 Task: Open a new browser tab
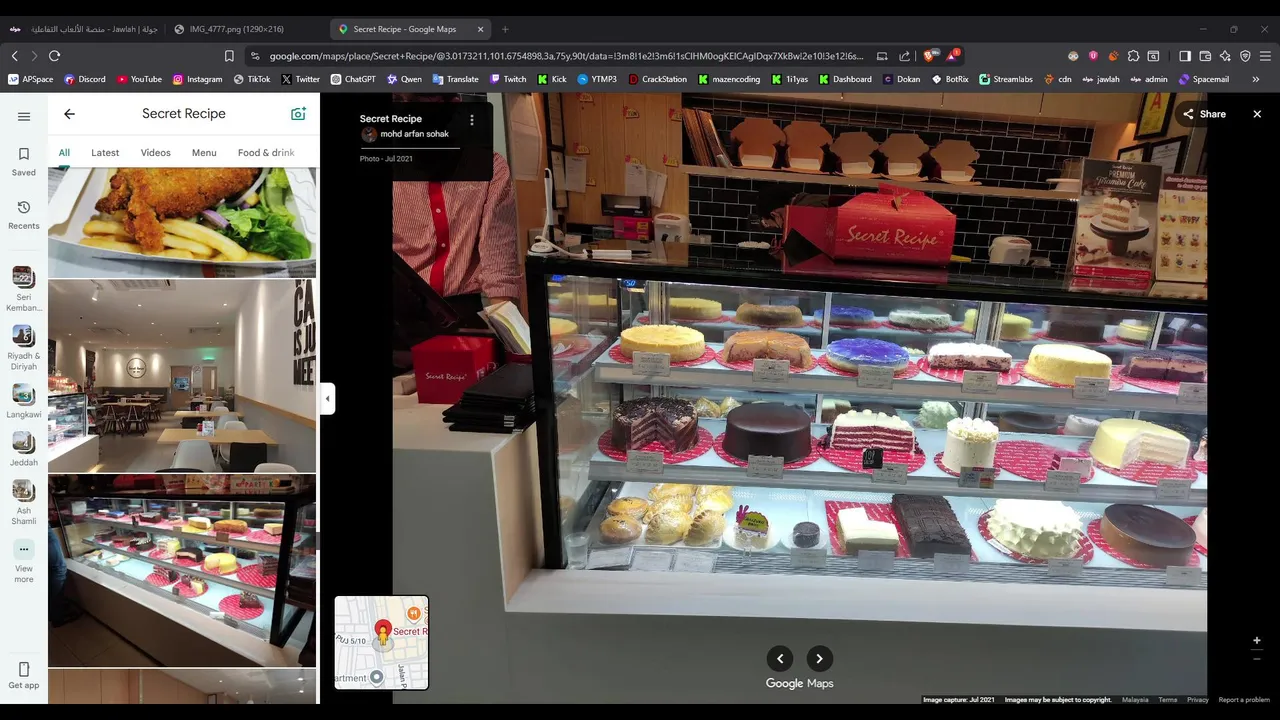[x=505, y=29]
